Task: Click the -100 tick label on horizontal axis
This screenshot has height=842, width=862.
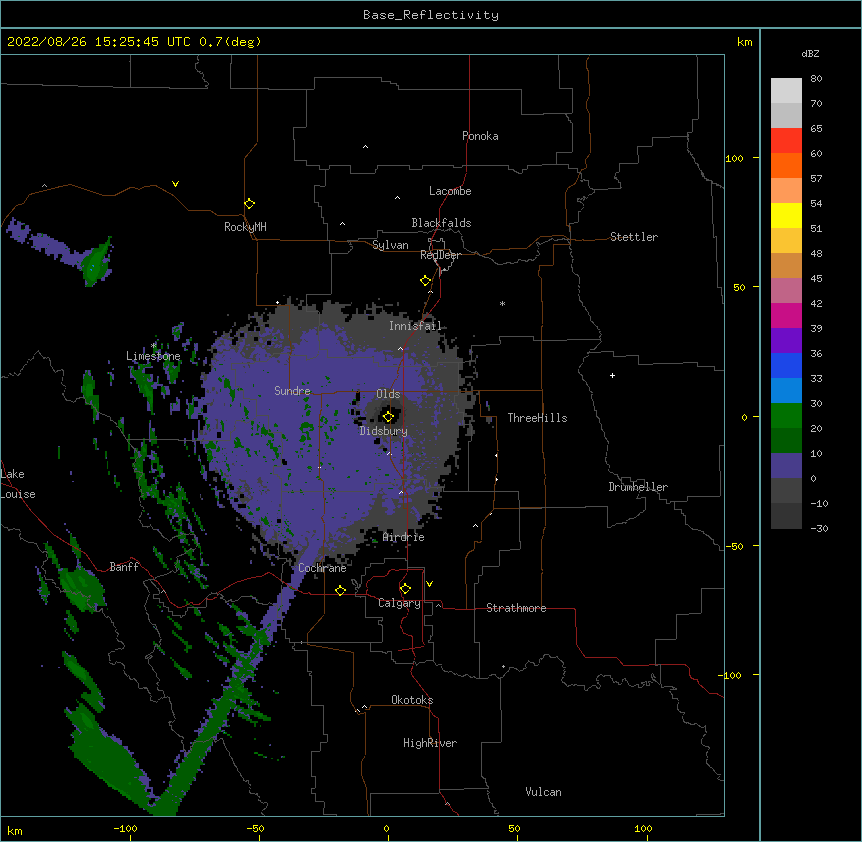Action: pos(125,828)
